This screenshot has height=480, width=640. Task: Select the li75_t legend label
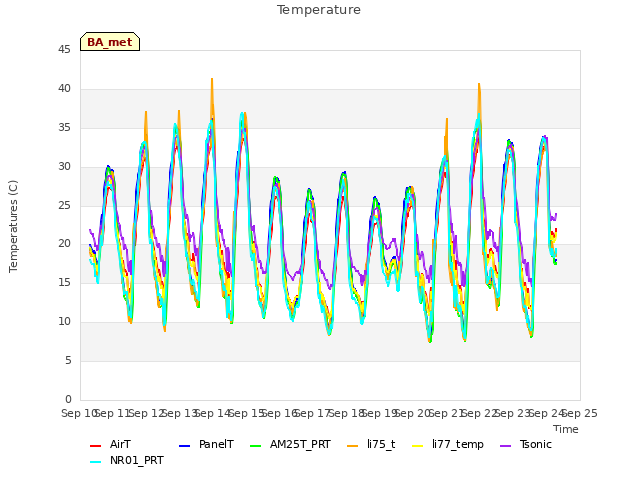click(381, 444)
